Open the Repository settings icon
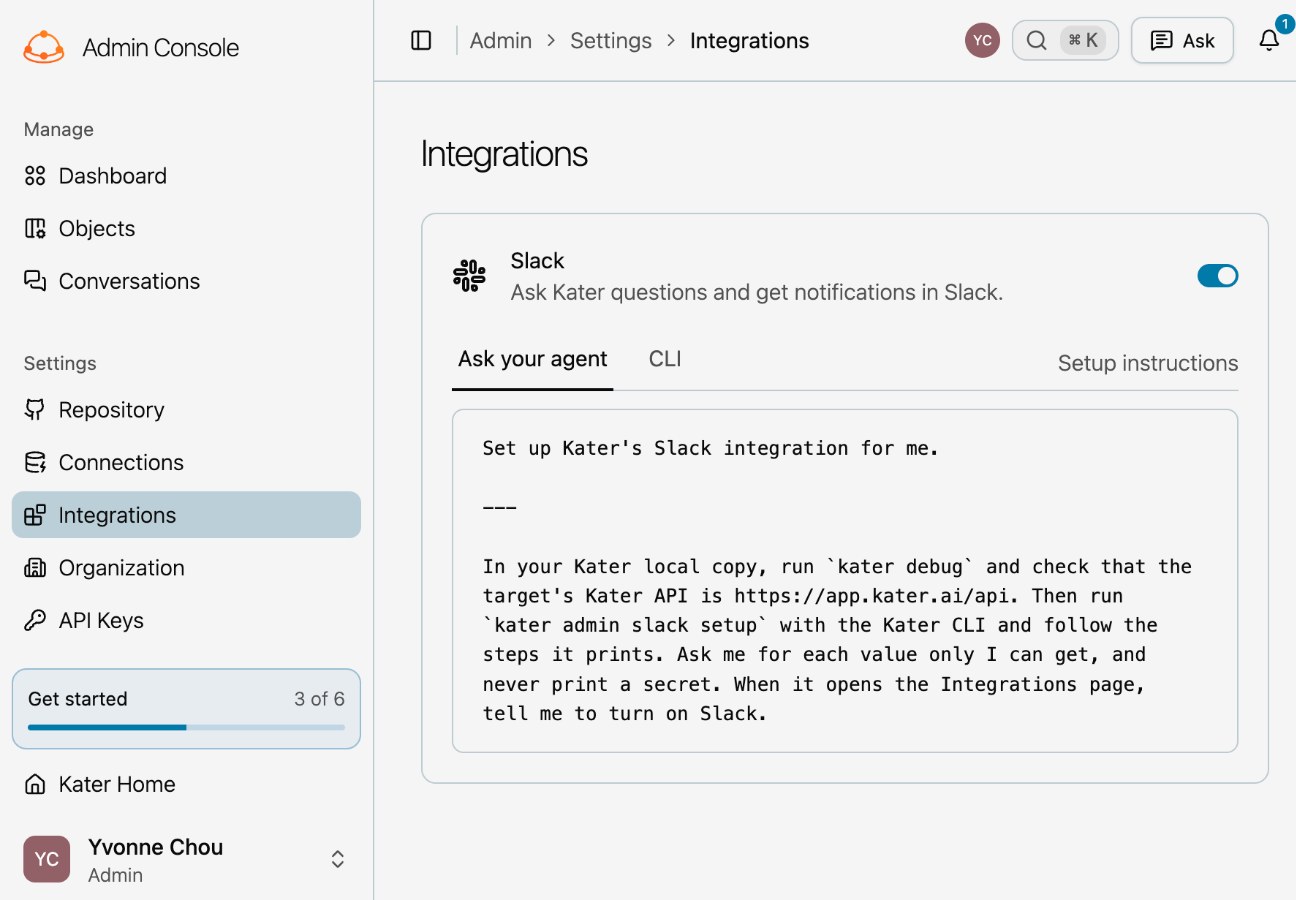This screenshot has width=1296, height=900. (x=35, y=410)
